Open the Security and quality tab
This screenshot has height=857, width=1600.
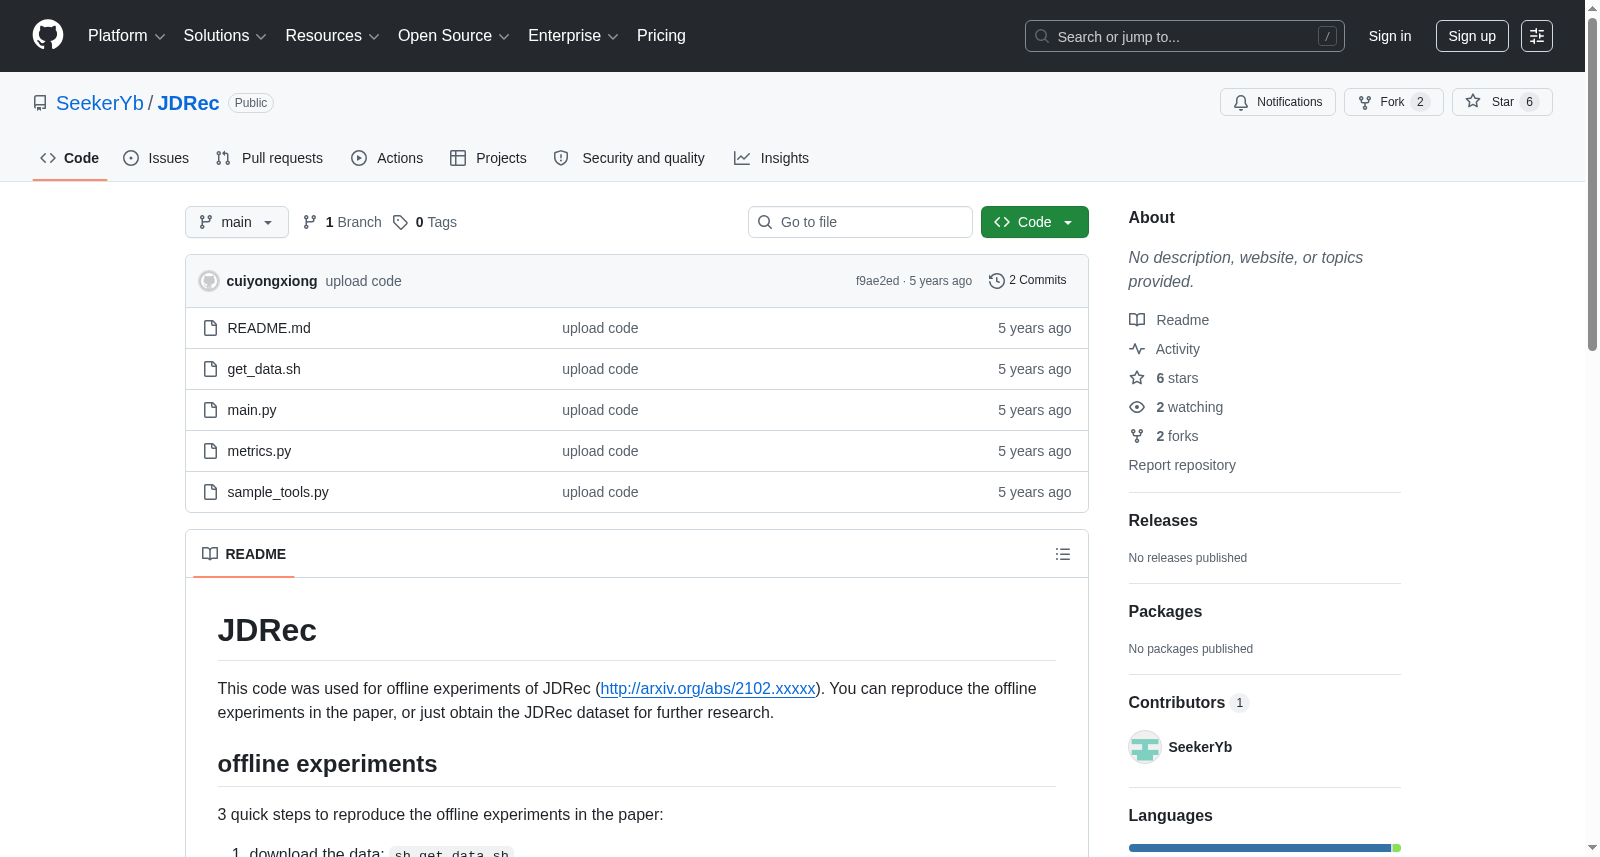click(629, 158)
